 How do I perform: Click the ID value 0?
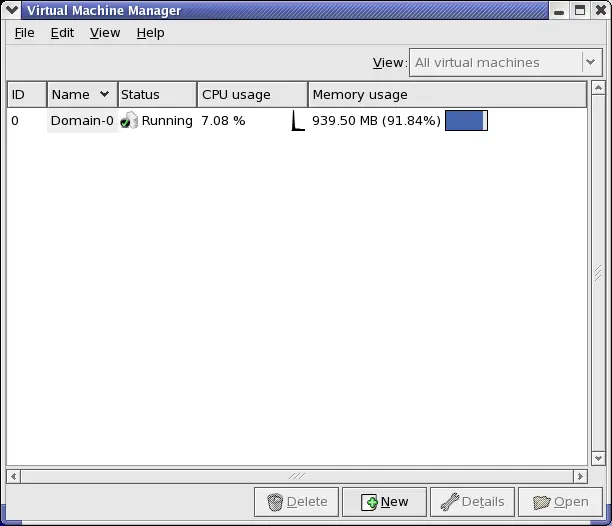coord(15,121)
